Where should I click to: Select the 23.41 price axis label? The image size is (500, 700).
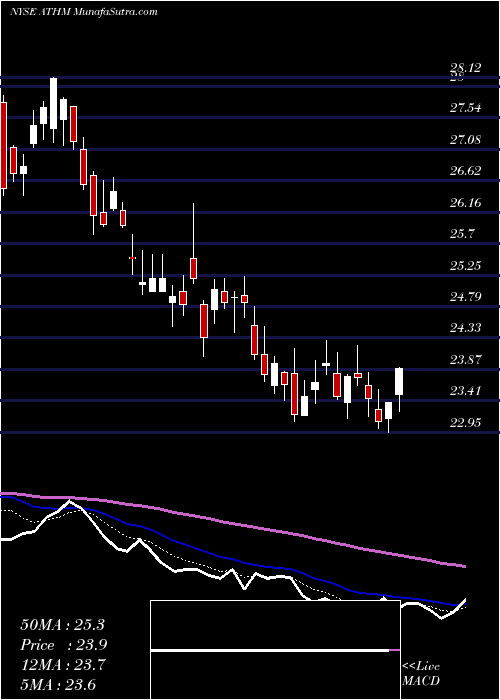(466, 391)
